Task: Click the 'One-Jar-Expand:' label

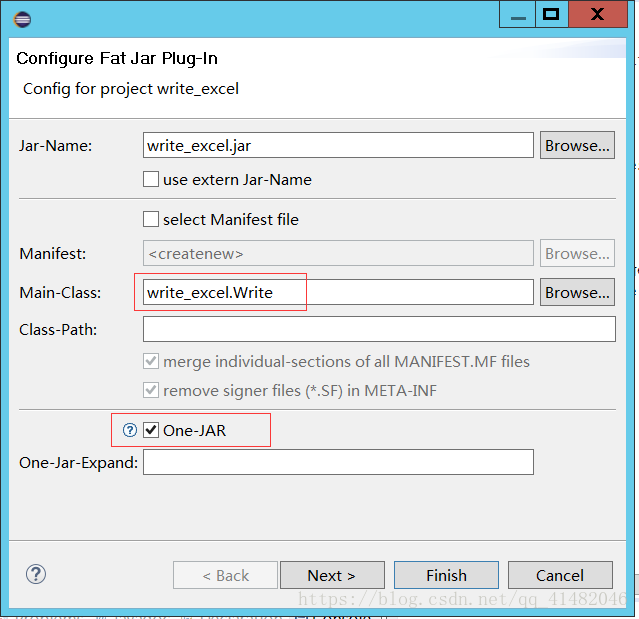Action: 79,463
